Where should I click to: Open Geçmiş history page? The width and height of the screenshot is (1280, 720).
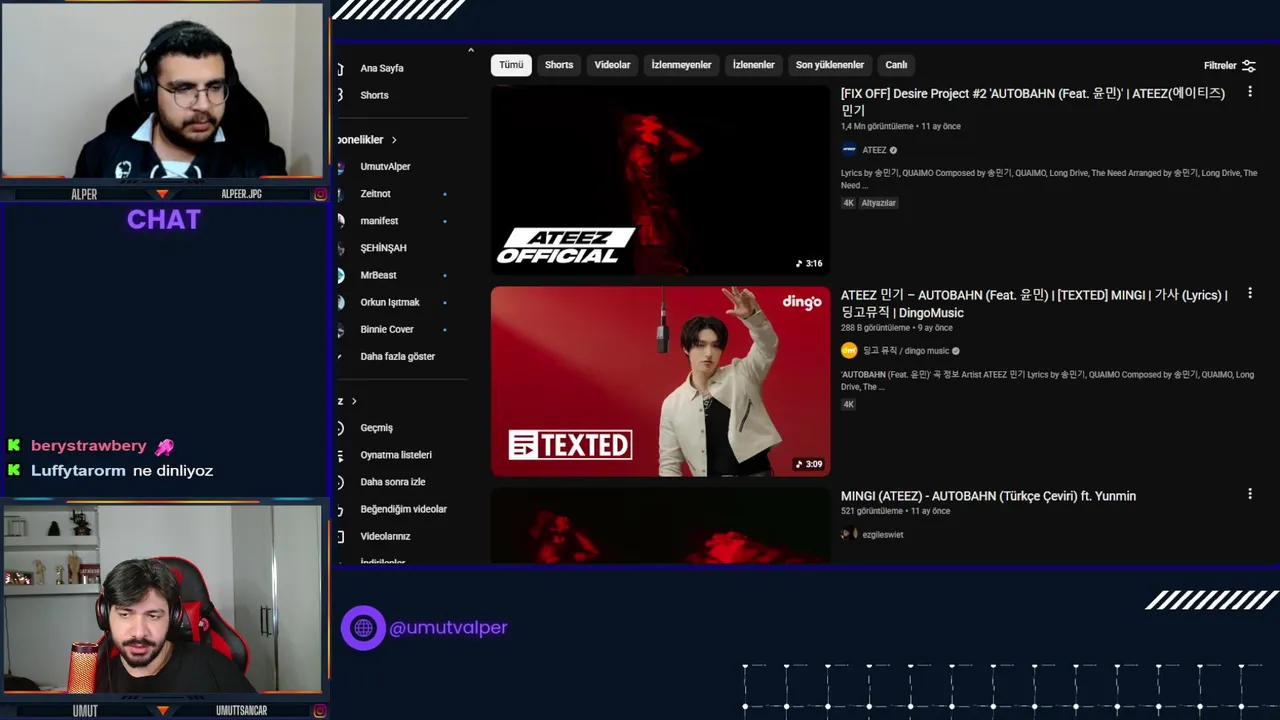[x=376, y=428]
